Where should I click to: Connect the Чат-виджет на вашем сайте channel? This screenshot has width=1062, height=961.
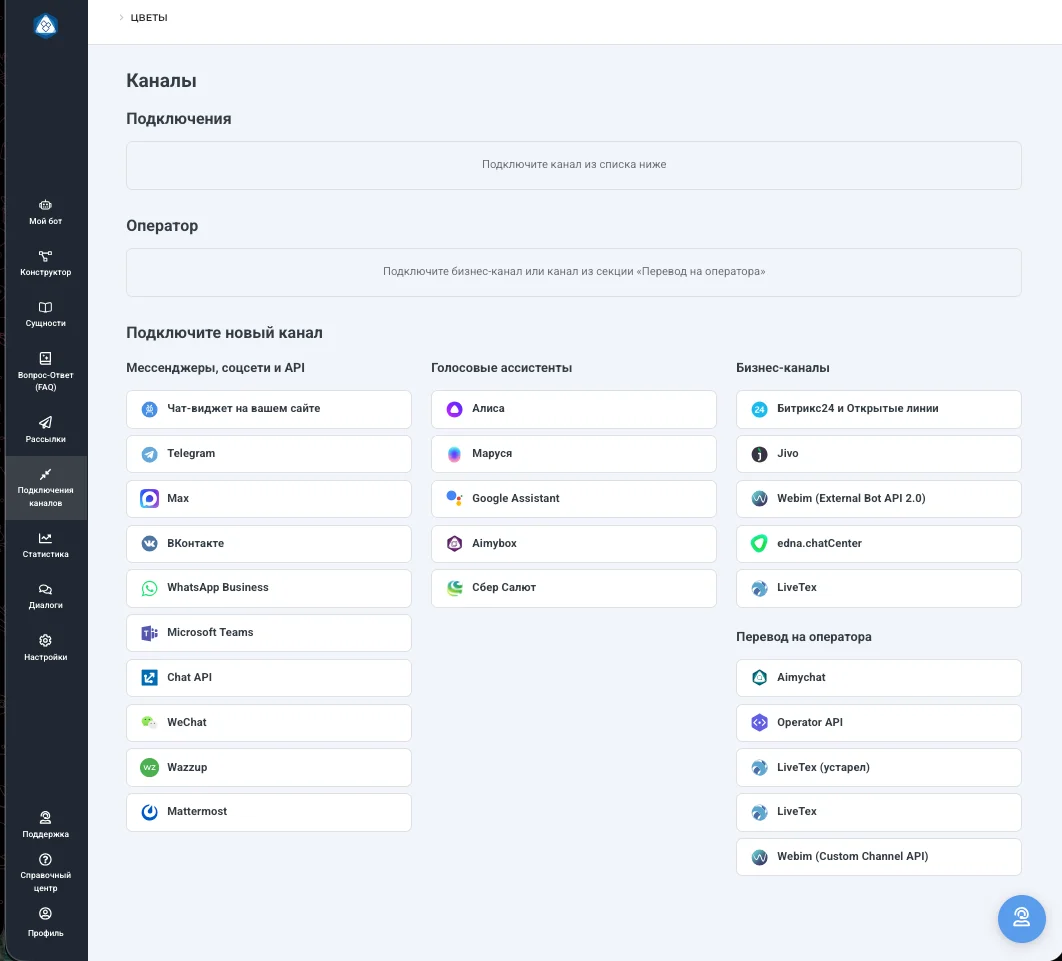tap(269, 409)
